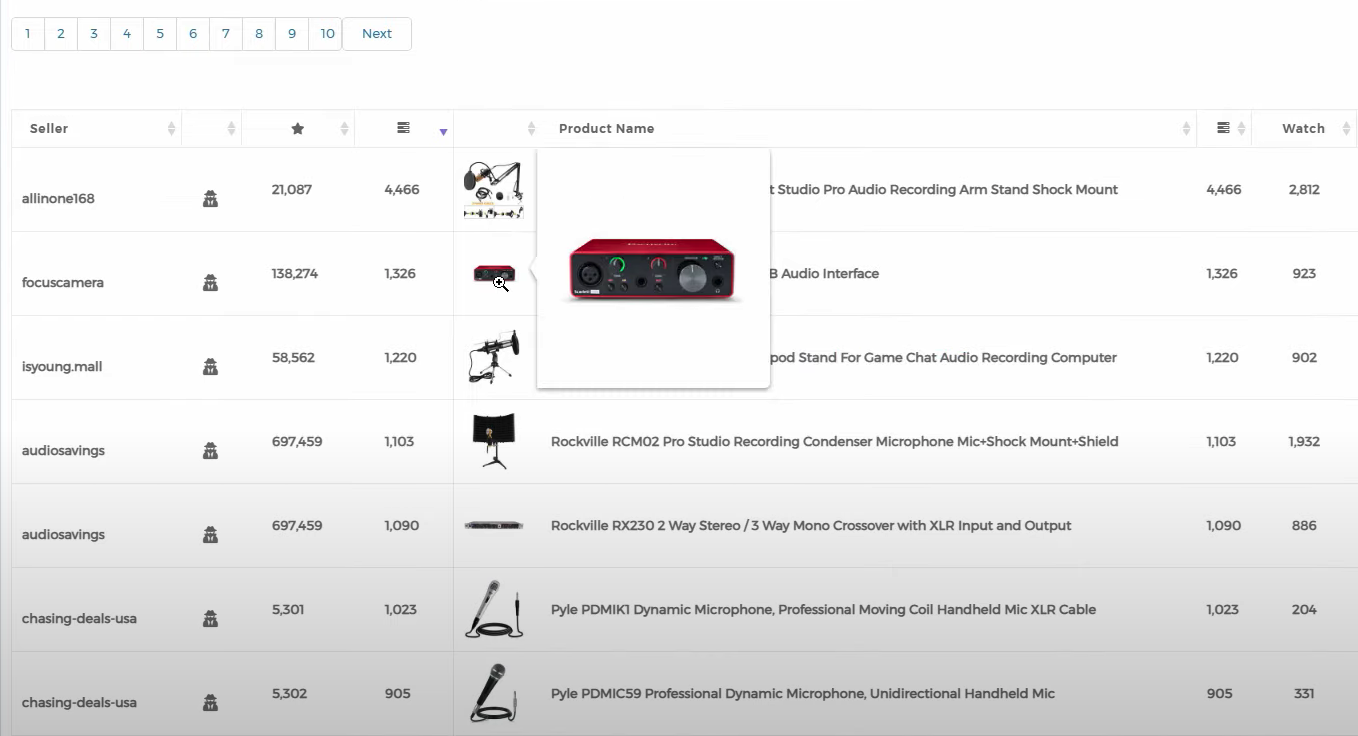Click seller badge icon in focuscamera row
Viewport: 1358px width, 736px height.
pyautogui.click(x=210, y=283)
